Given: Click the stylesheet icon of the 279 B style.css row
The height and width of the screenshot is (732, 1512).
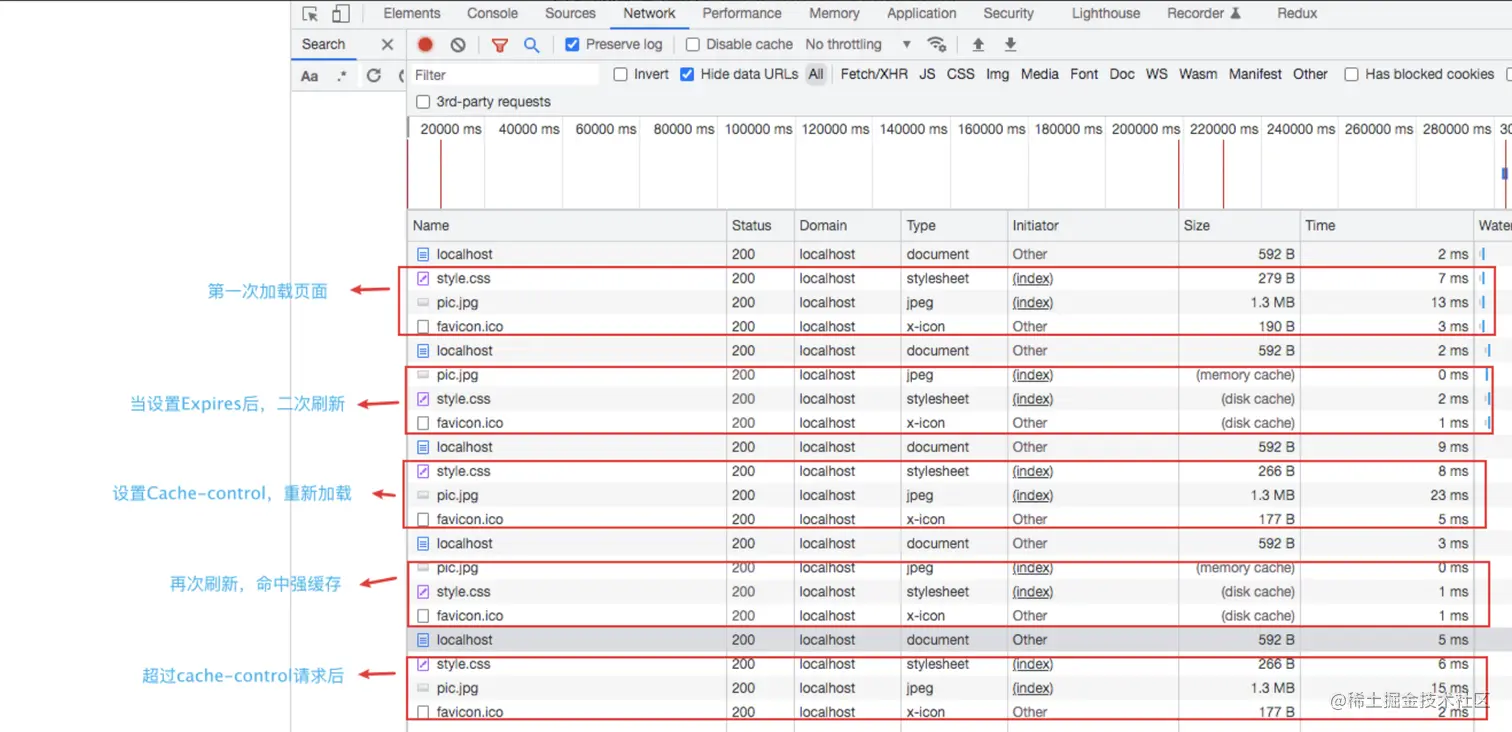Looking at the screenshot, I should [x=423, y=279].
